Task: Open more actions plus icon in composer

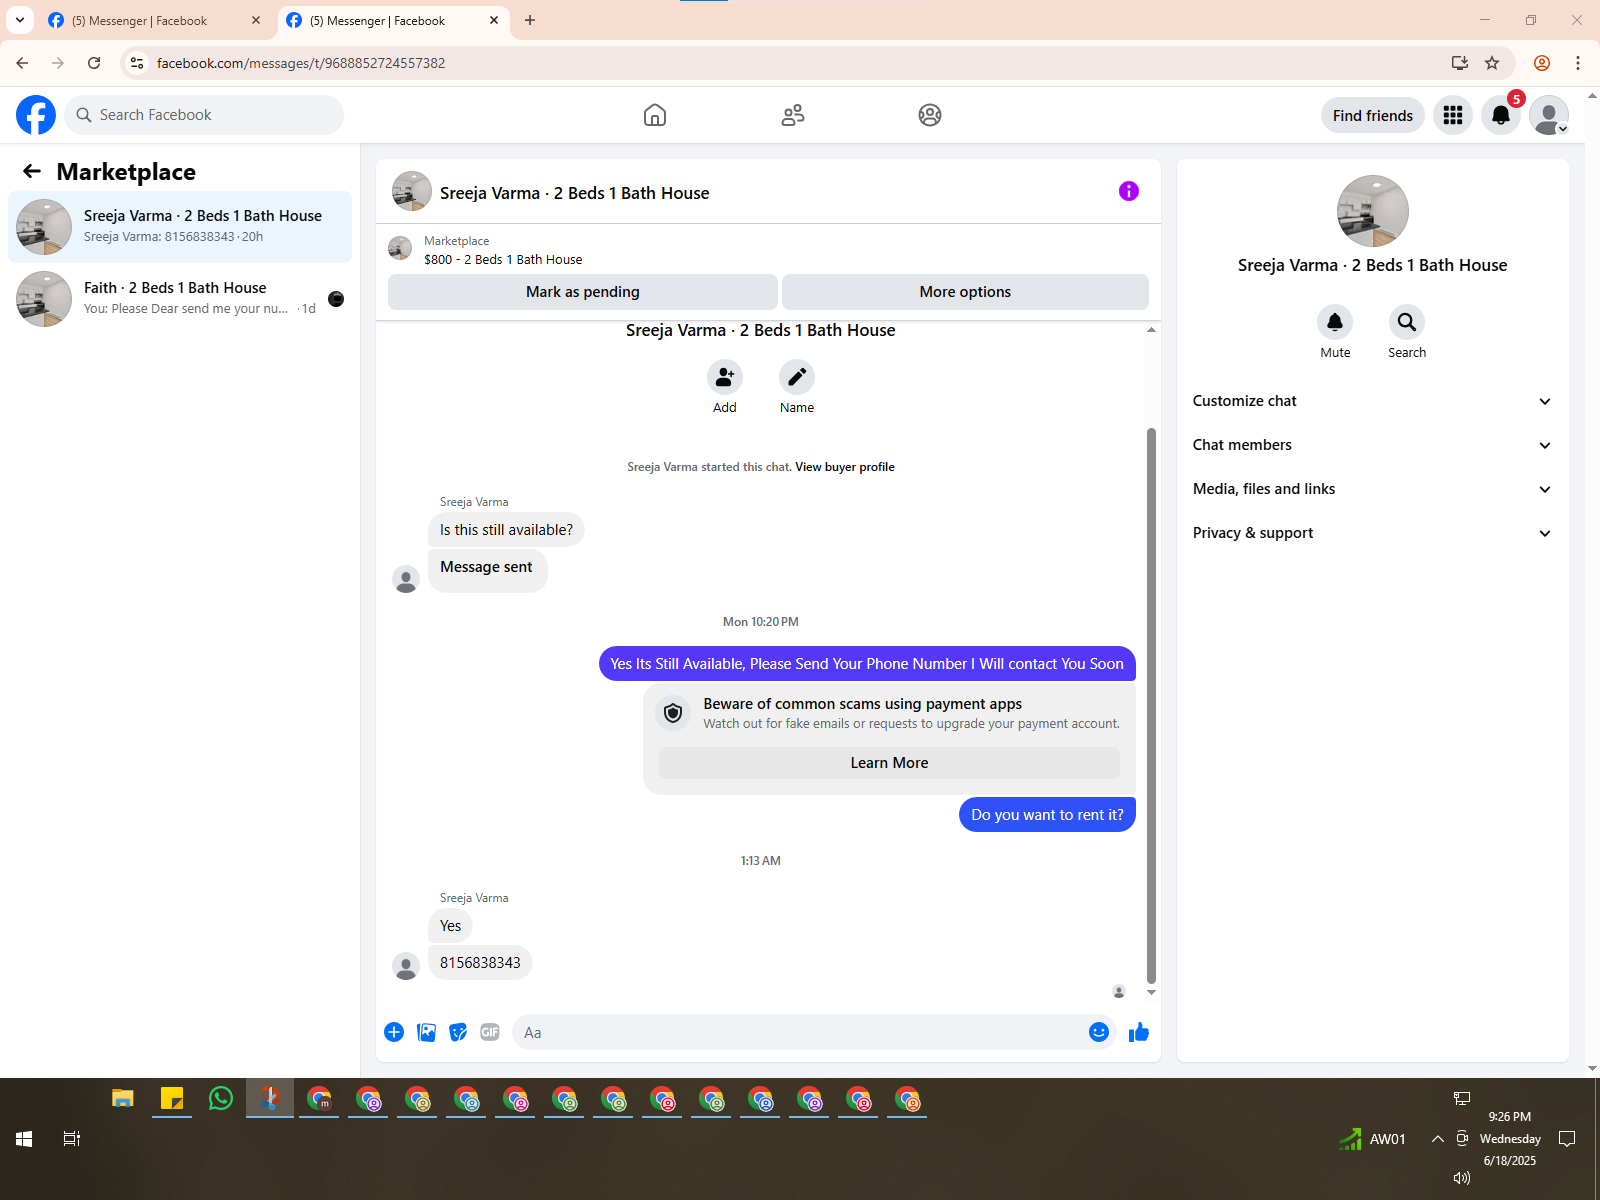Action: tap(394, 1032)
